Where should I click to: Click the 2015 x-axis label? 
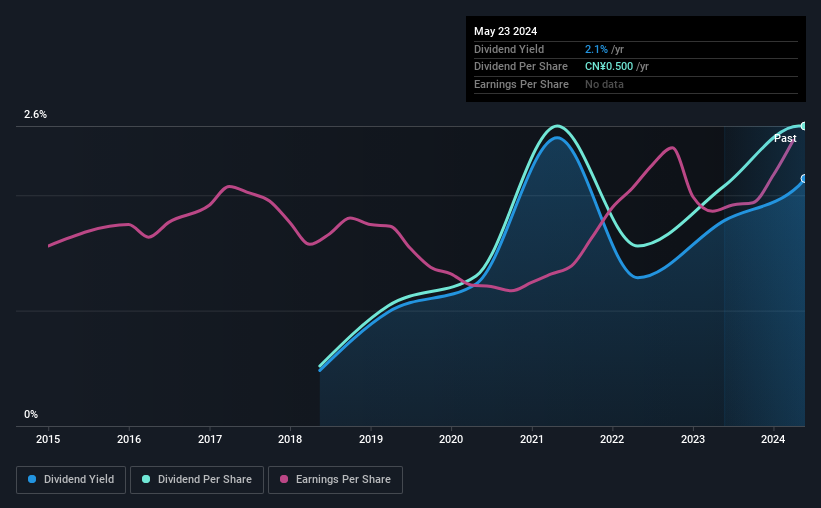(x=48, y=439)
